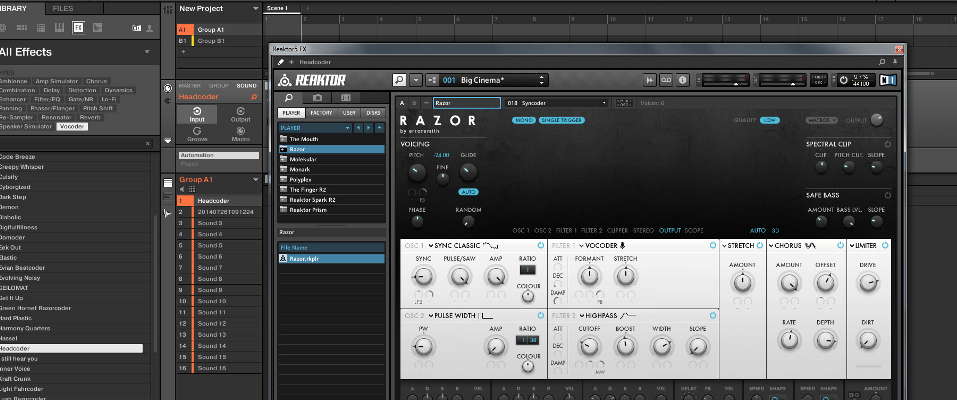Open the MACROS dropdown in Razor
Image resolution: width=957 pixels, height=400 pixels.
tap(822, 120)
